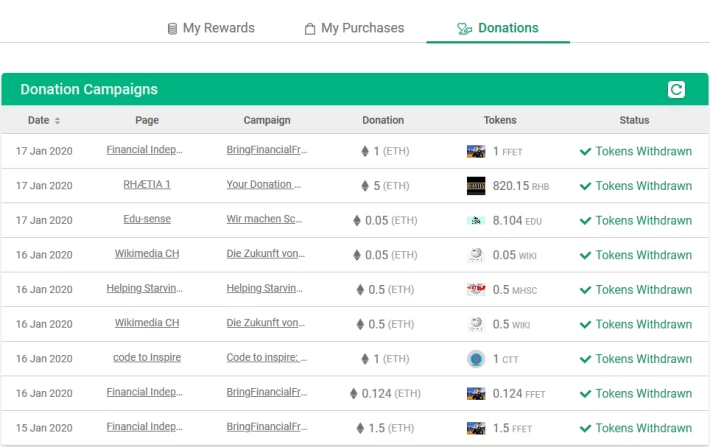The width and height of the screenshot is (710, 447).
Task: Open the Helping Starvin… page link
Action: (145, 289)
